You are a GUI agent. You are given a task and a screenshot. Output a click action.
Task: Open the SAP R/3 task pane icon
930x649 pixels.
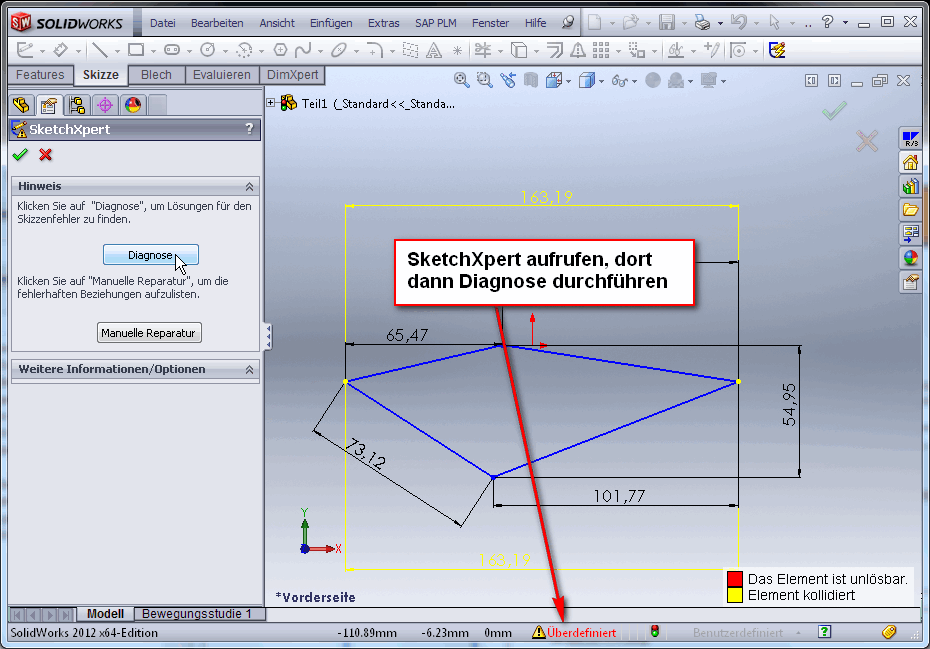[910, 138]
